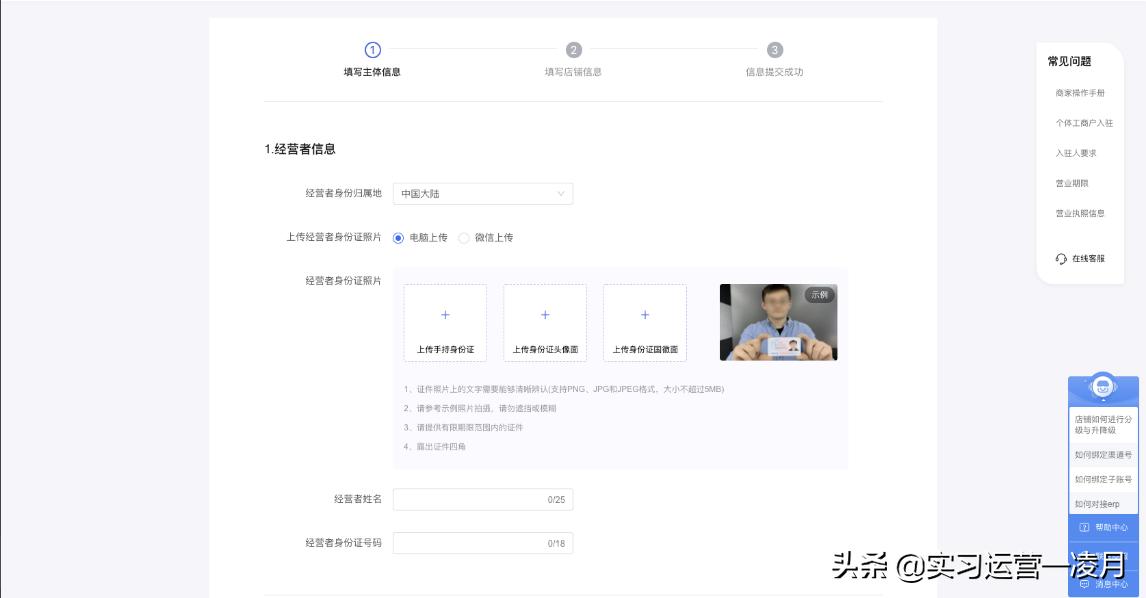
Task: Click the 上传身份证国徽面 plus icon
Action: [644, 314]
